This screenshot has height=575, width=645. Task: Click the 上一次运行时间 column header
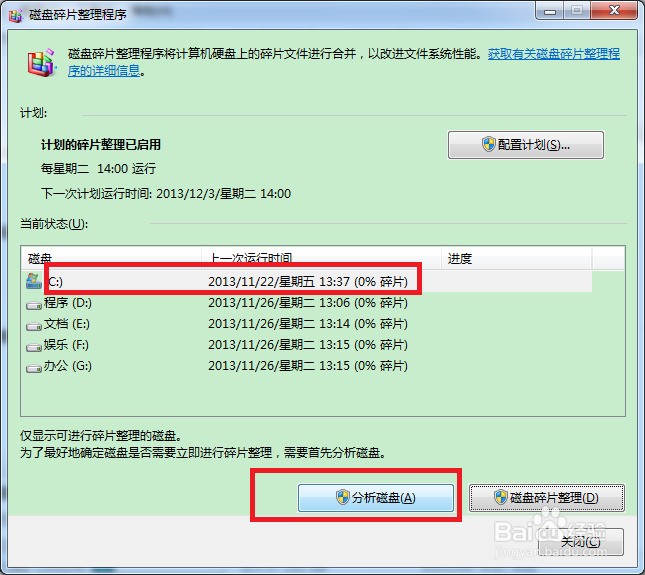(x=321, y=258)
